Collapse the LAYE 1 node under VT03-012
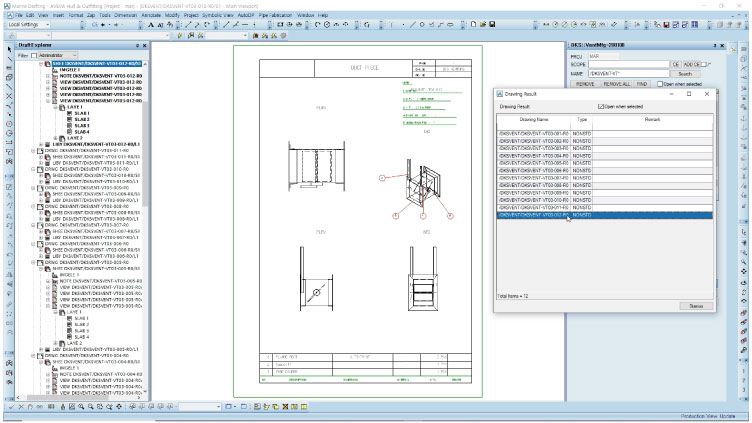Image resolution: width=752 pixels, height=423 pixels. 56,107
